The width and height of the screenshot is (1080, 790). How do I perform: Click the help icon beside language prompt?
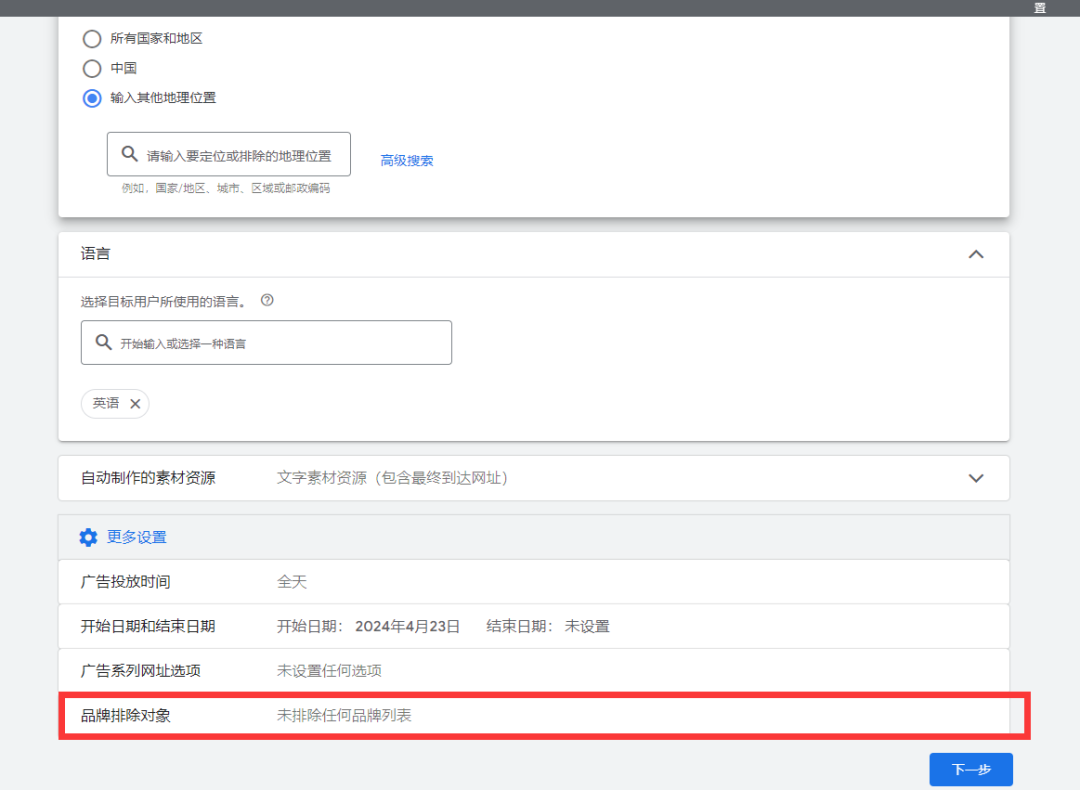point(267,300)
